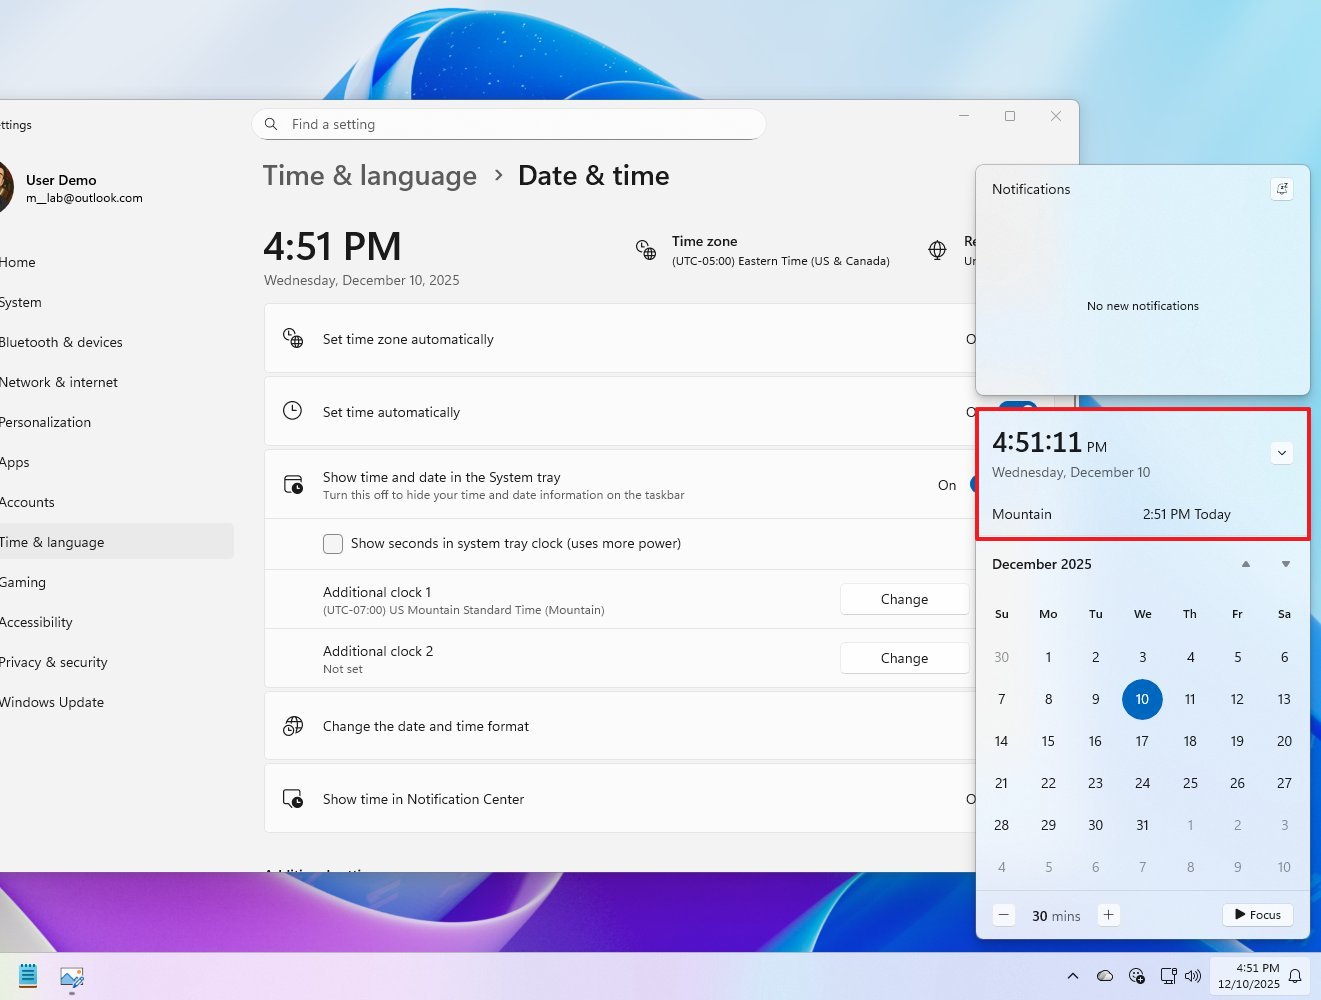Expand hidden icons with the taskbar chevron
The width and height of the screenshot is (1321, 1000).
tap(1073, 976)
